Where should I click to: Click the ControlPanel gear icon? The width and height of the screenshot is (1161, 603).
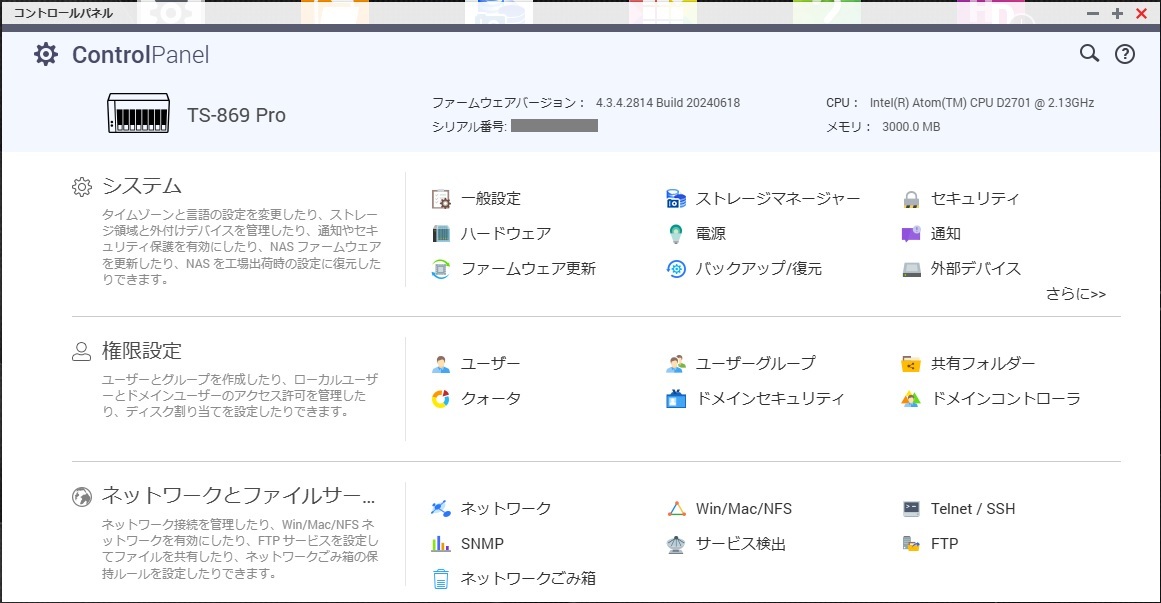(46, 54)
